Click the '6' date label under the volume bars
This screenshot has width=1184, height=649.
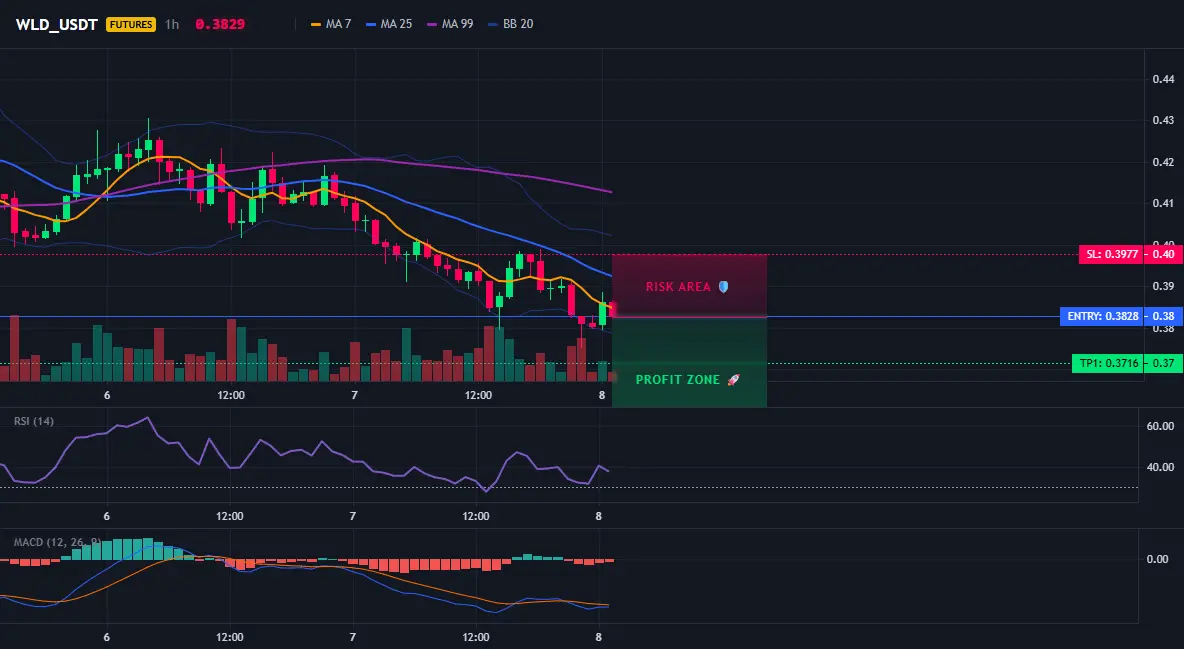(x=107, y=395)
